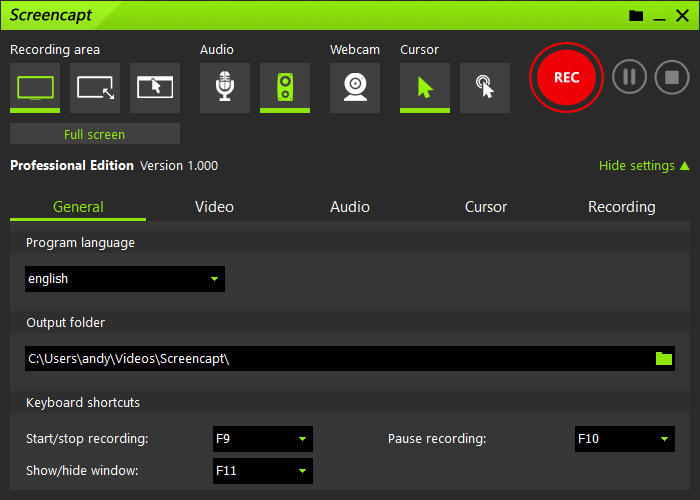Screen dimensions: 700x500
Task: Open Pause recording shortcut dropdown F10
Action: point(625,439)
